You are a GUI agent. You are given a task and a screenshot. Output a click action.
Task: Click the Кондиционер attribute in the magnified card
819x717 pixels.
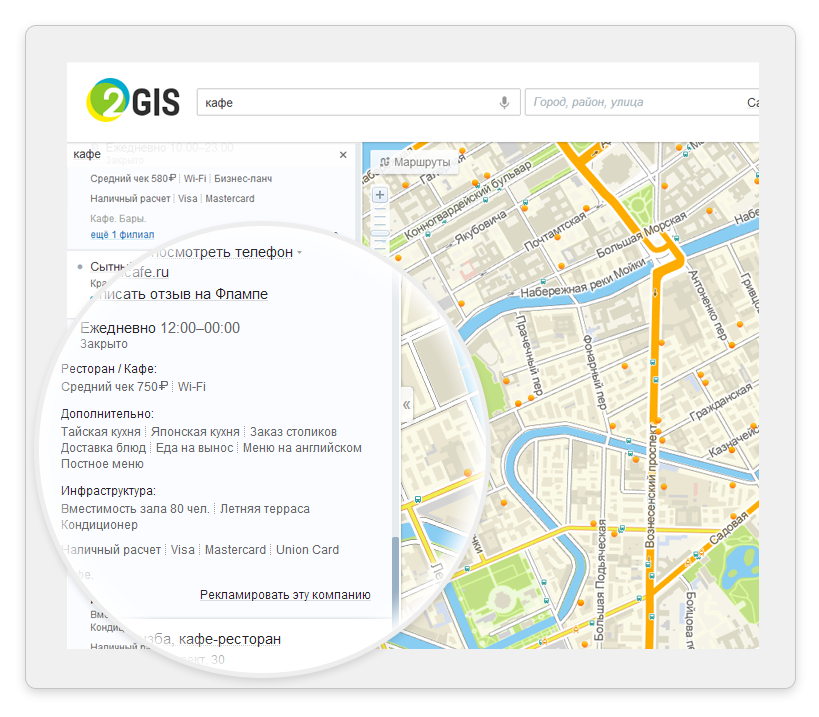coord(99,525)
